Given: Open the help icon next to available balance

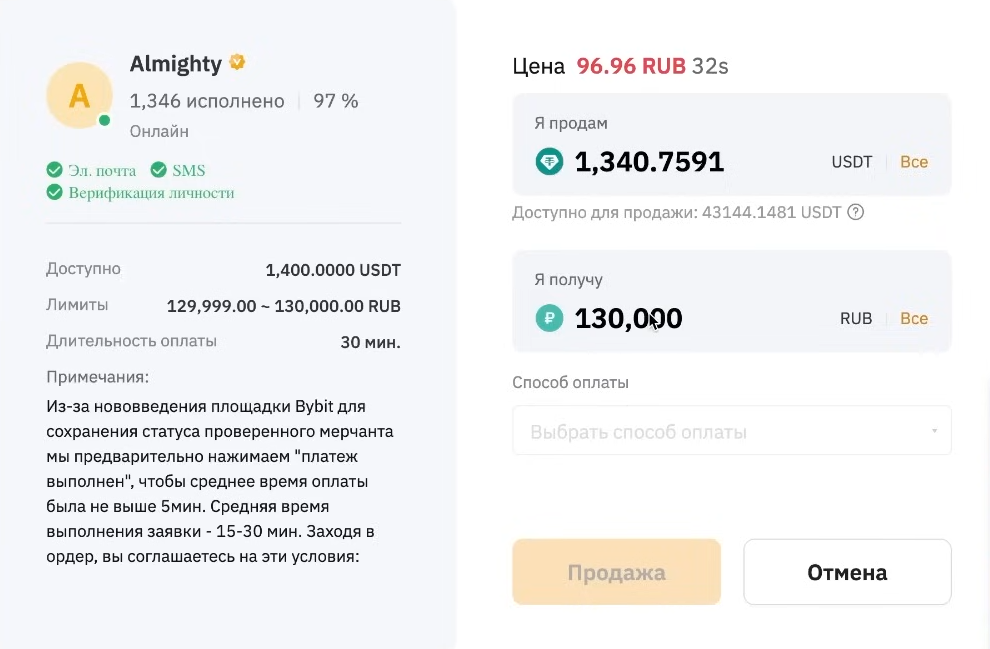Looking at the screenshot, I should pos(856,212).
